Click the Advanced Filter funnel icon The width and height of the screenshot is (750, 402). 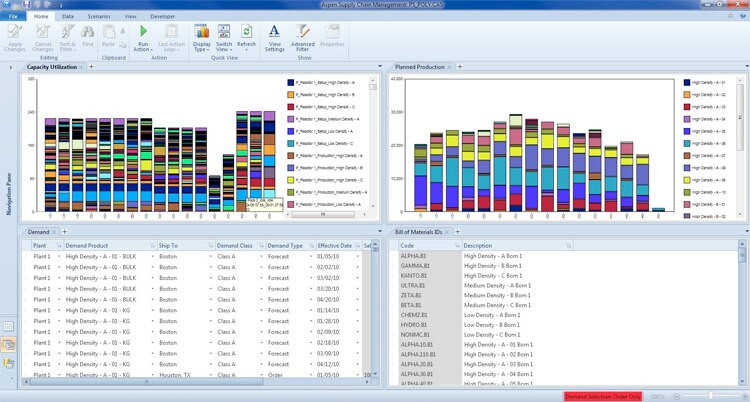(x=303, y=32)
